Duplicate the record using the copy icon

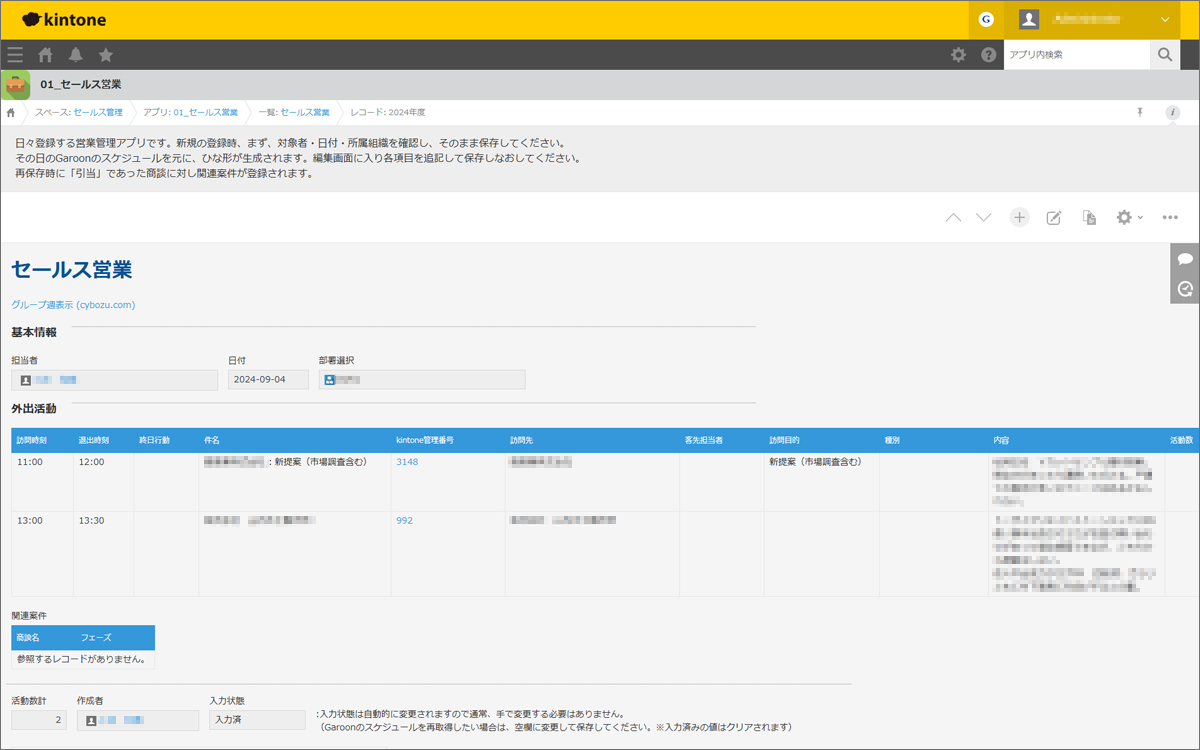coord(1089,218)
